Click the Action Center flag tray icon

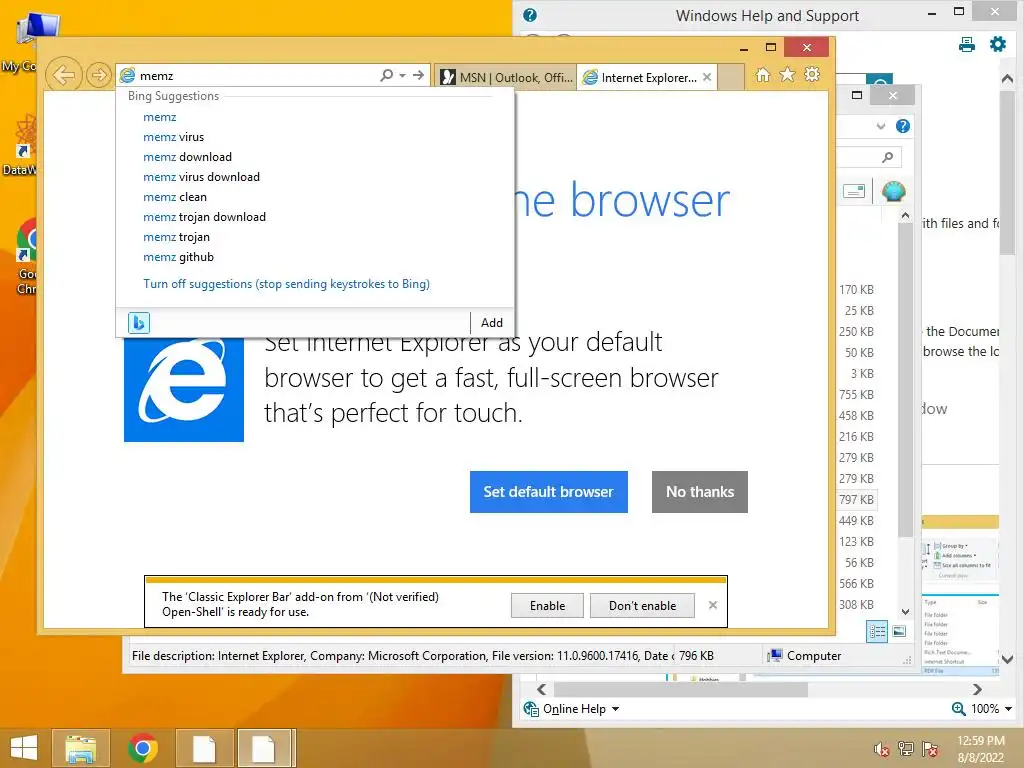click(x=930, y=749)
